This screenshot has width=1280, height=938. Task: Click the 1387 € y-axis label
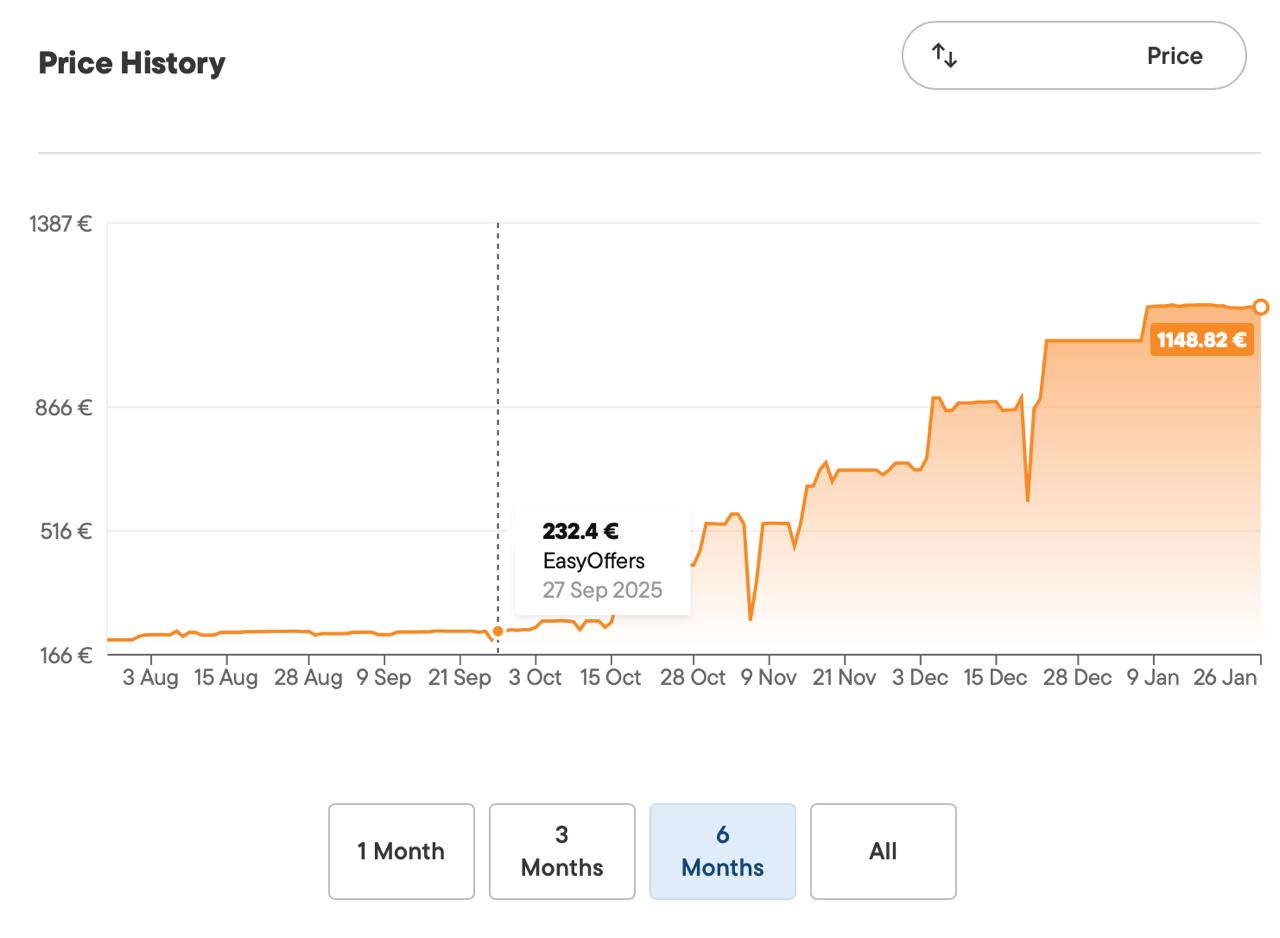[x=60, y=224]
